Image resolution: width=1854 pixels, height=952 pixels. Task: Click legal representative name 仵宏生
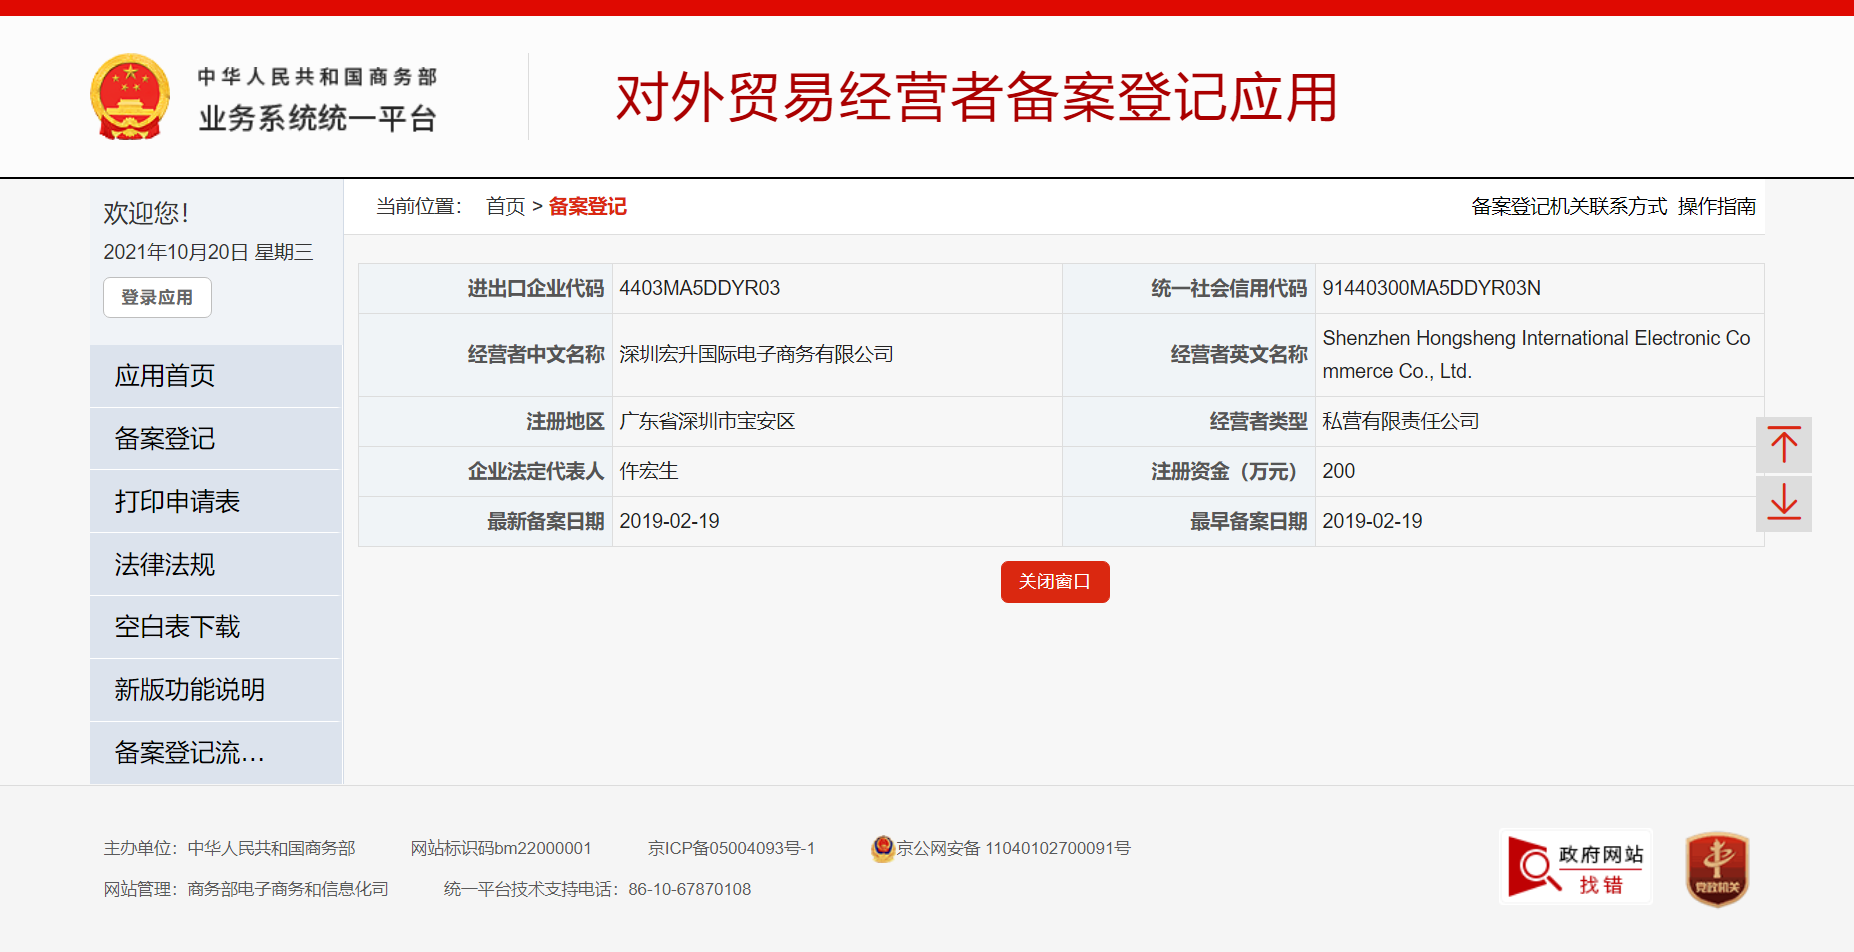point(649,471)
